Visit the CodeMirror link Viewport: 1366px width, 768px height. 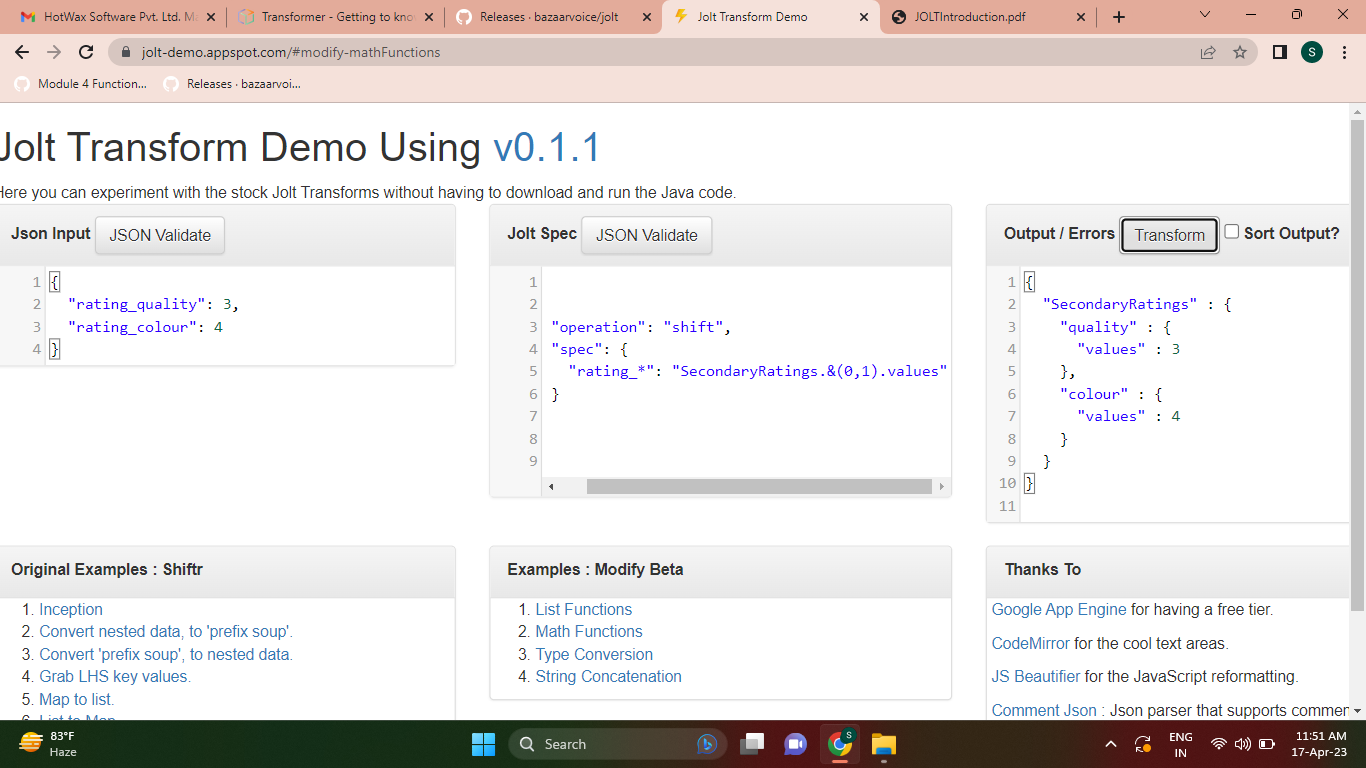tap(1031, 643)
